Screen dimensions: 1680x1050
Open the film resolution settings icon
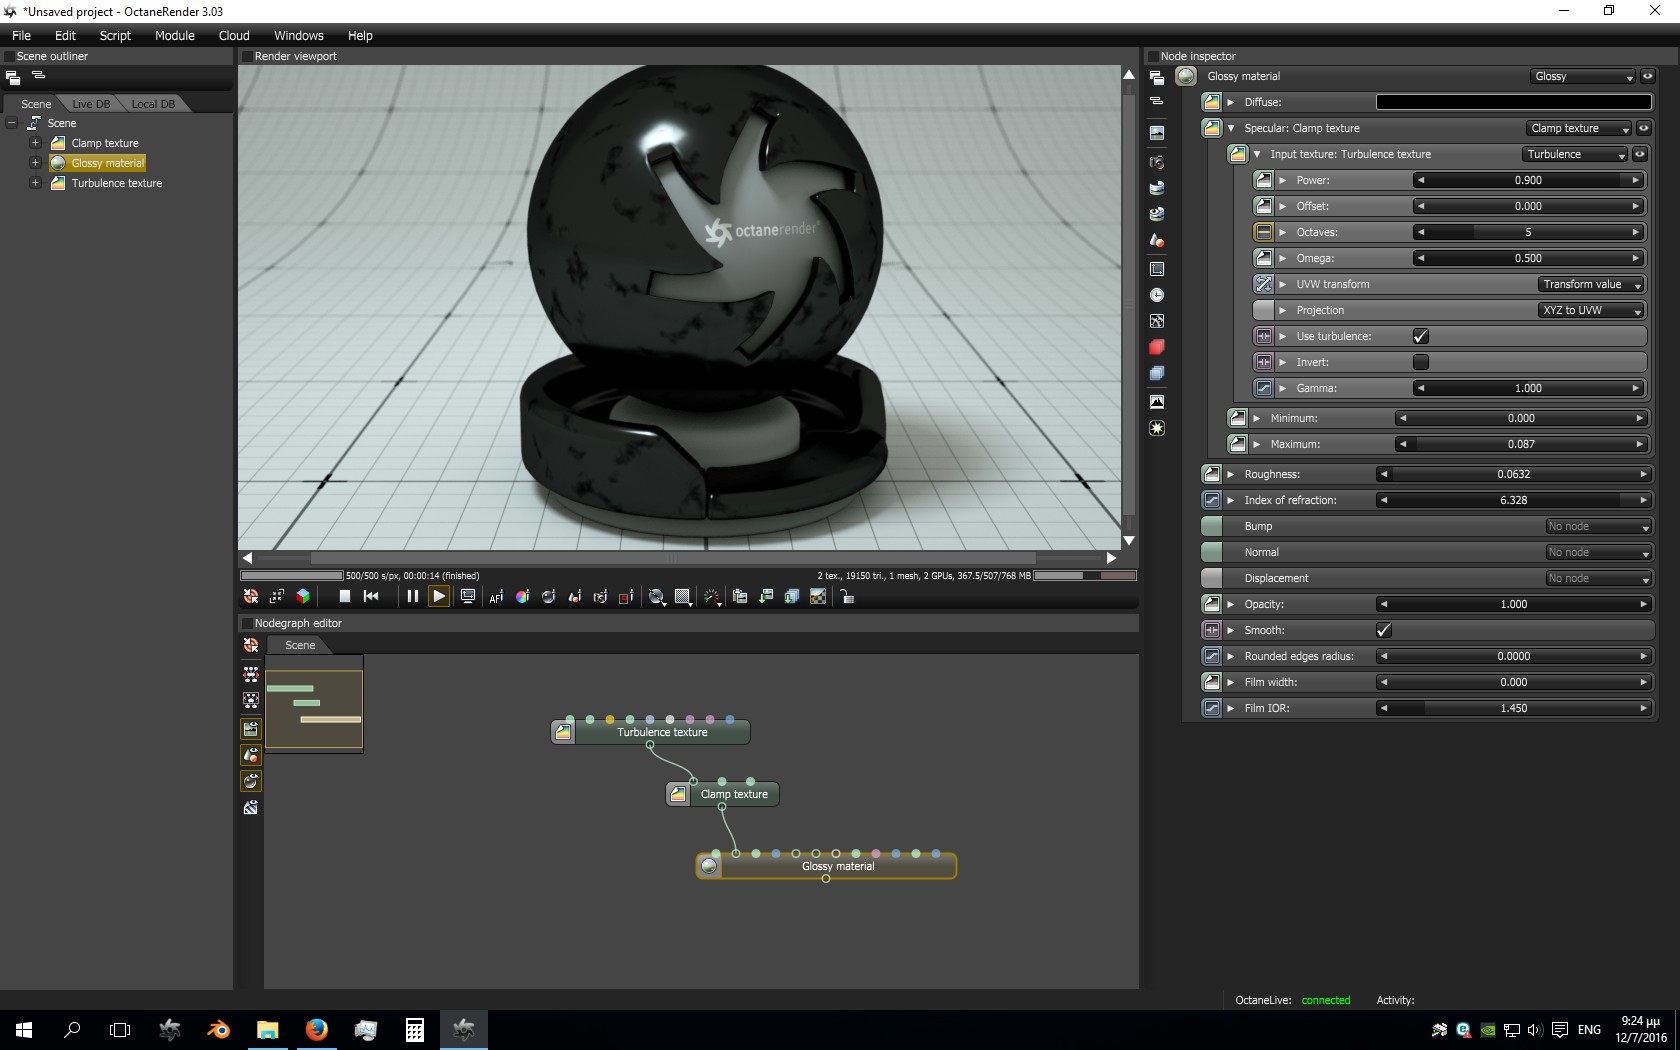tap(1157, 269)
